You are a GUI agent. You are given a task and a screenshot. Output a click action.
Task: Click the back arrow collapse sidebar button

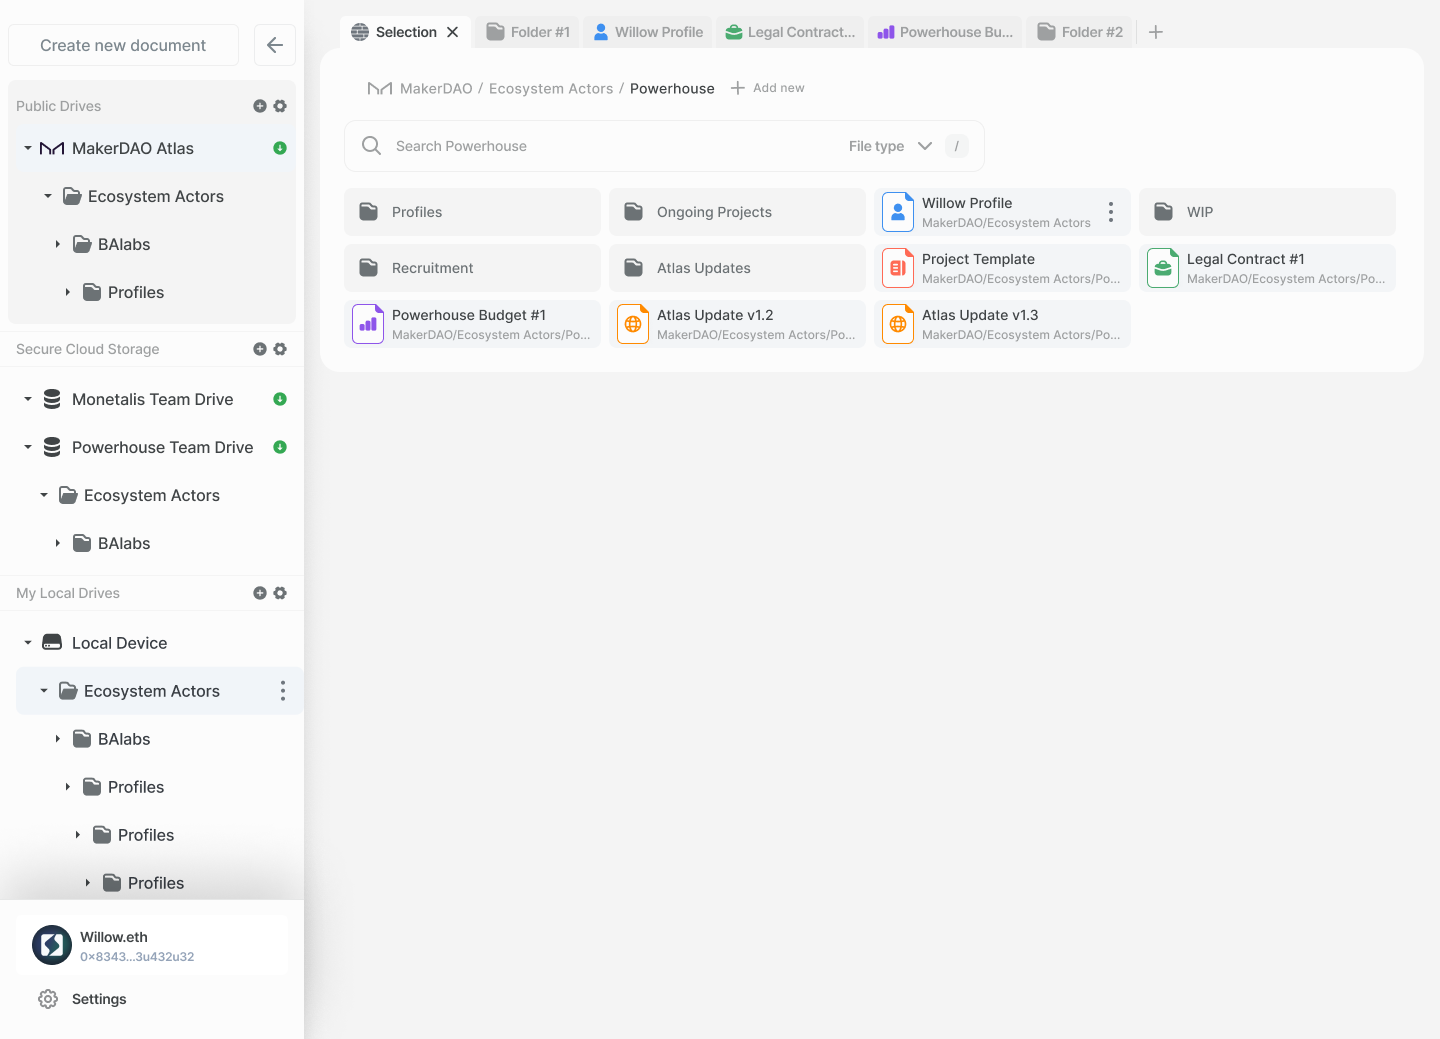[x=275, y=45]
